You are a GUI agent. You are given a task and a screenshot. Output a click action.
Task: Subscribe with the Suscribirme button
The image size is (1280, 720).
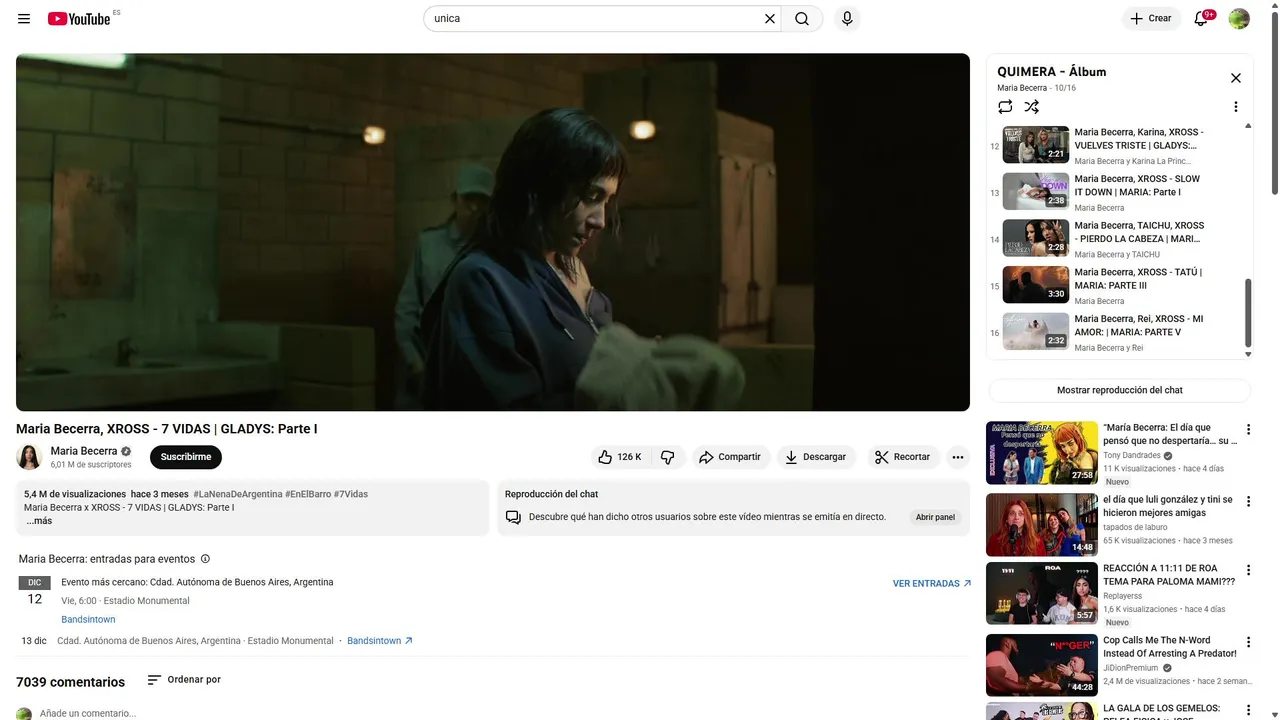186,457
